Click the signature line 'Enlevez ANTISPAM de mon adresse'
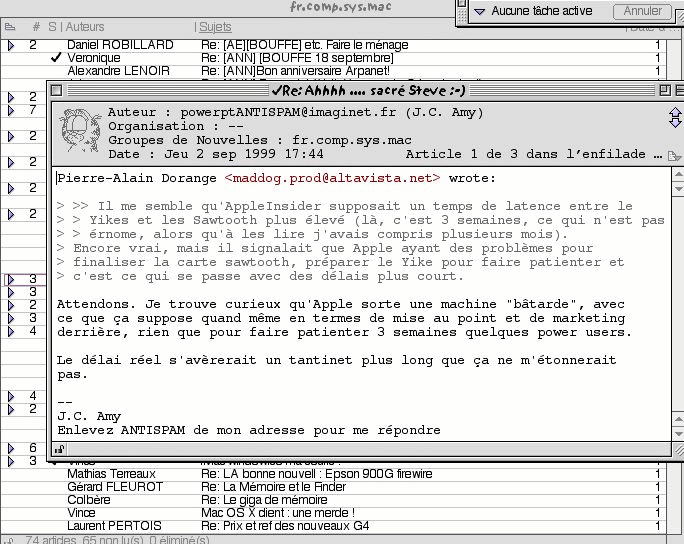The width and height of the screenshot is (684, 544). [249, 431]
